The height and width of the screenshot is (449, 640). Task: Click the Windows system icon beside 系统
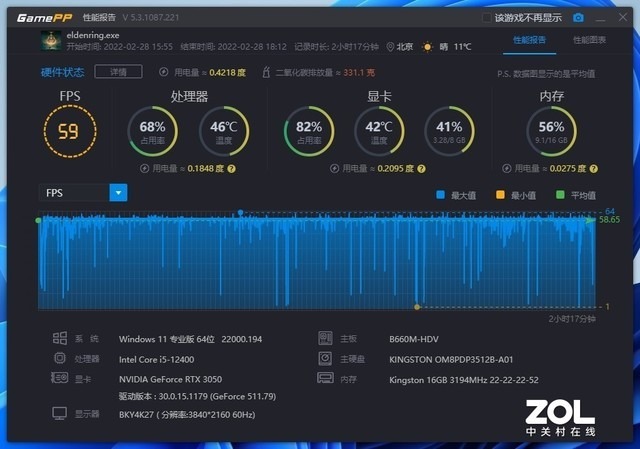tap(60, 338)
